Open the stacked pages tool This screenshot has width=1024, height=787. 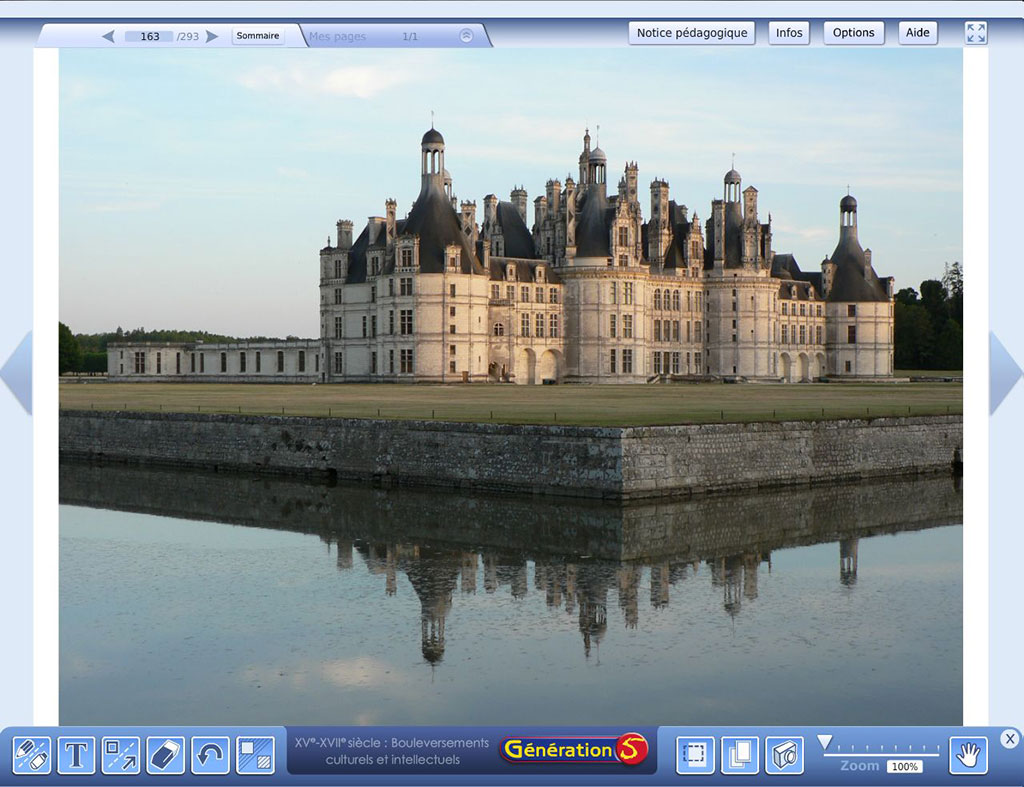(x=740, y=755)
